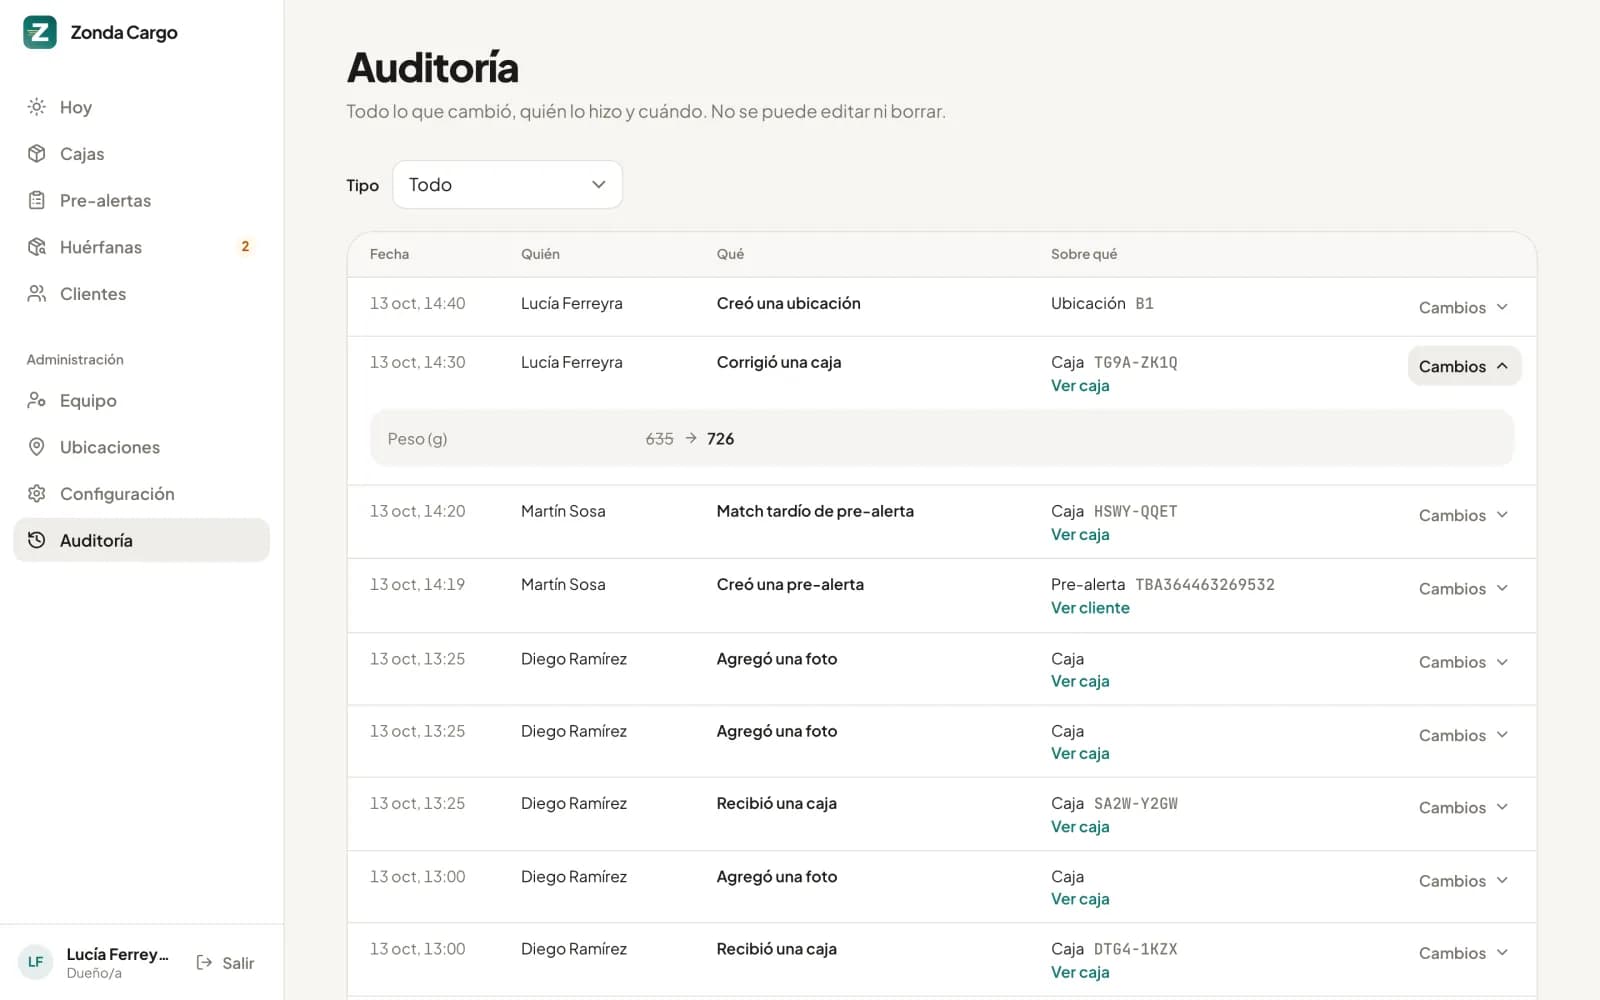Click Salir to log out
1600x1000 pixels.
pos(225,962)
